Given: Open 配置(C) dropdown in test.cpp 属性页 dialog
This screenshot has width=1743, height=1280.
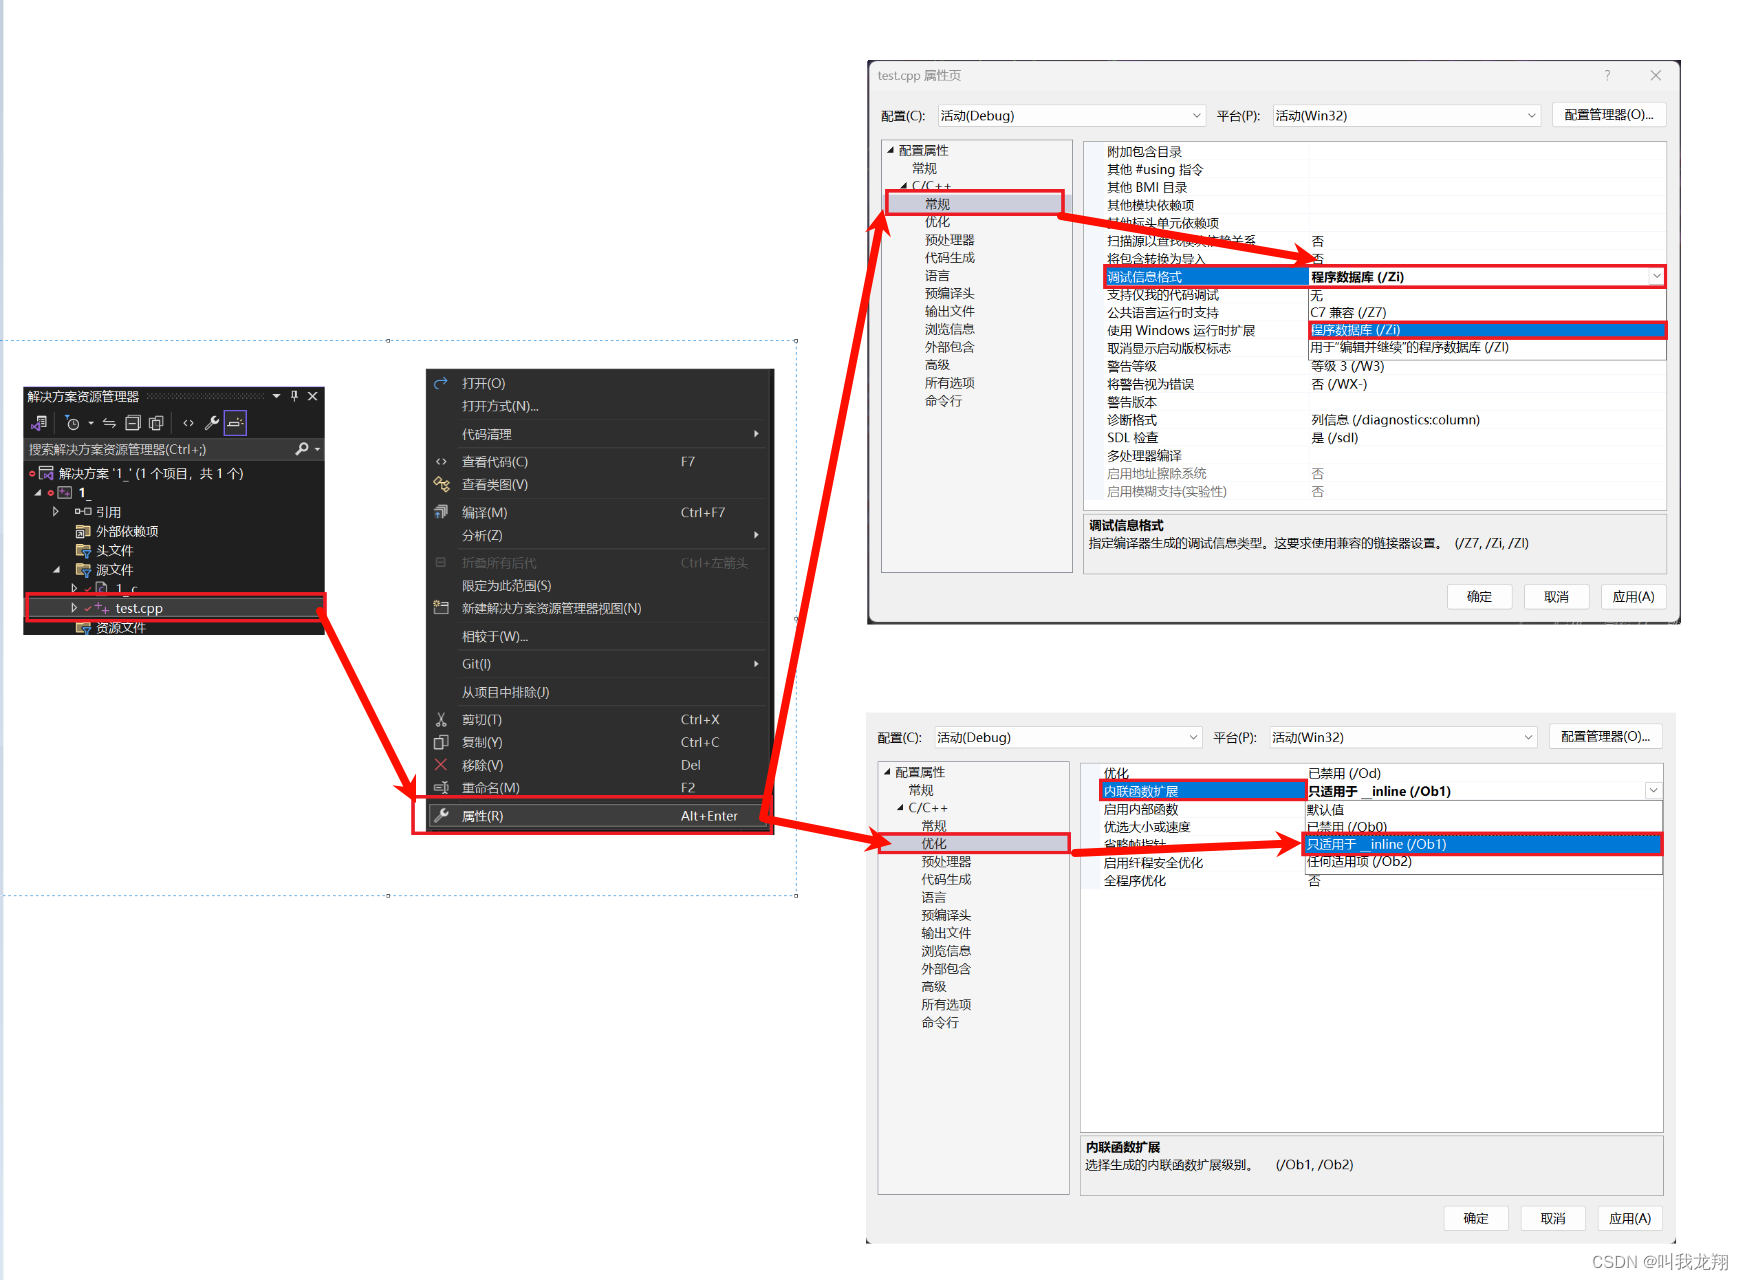Looking at the screenshot, I should pyautogui.click(x=1071, y=115).
